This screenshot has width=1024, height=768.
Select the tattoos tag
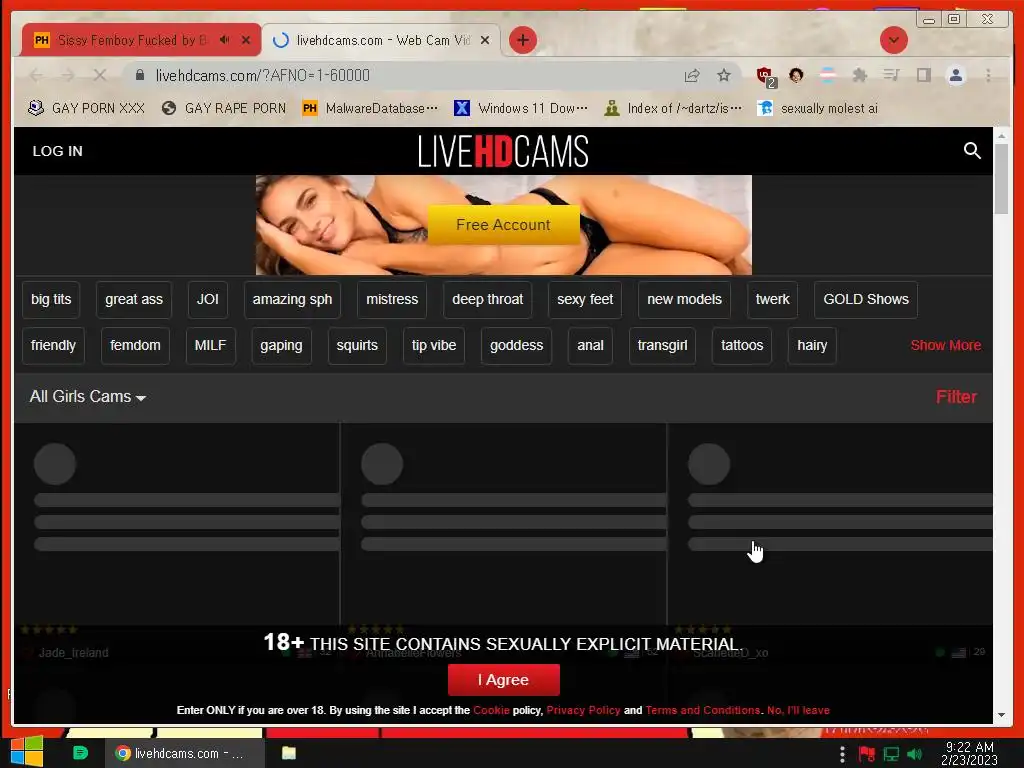[742, 345]
